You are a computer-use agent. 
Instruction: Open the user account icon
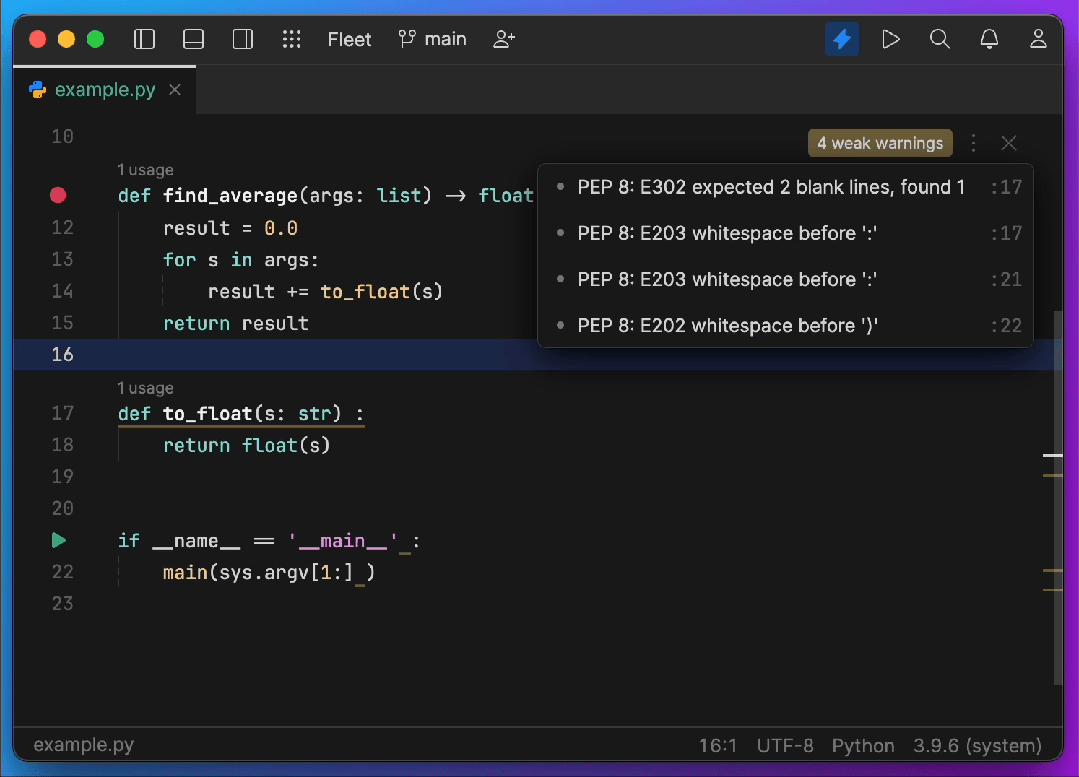coord(1038,39)
